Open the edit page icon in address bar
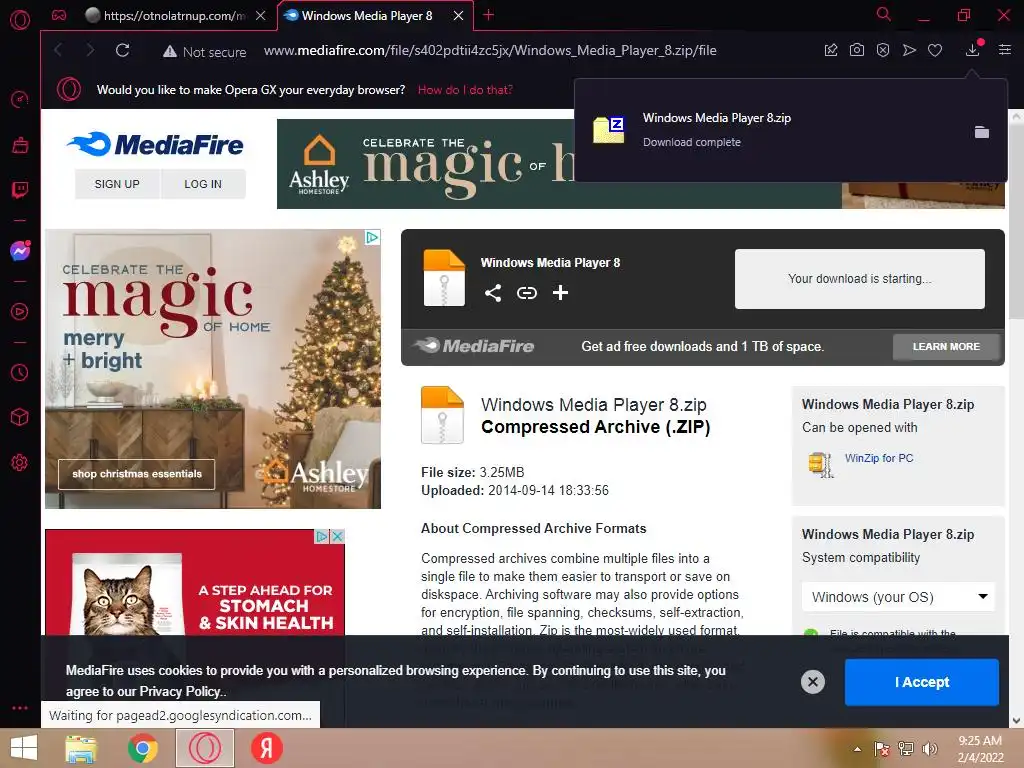Image resolution: width=1024 pixels, height=768 pixels. (x=831, y=50)
